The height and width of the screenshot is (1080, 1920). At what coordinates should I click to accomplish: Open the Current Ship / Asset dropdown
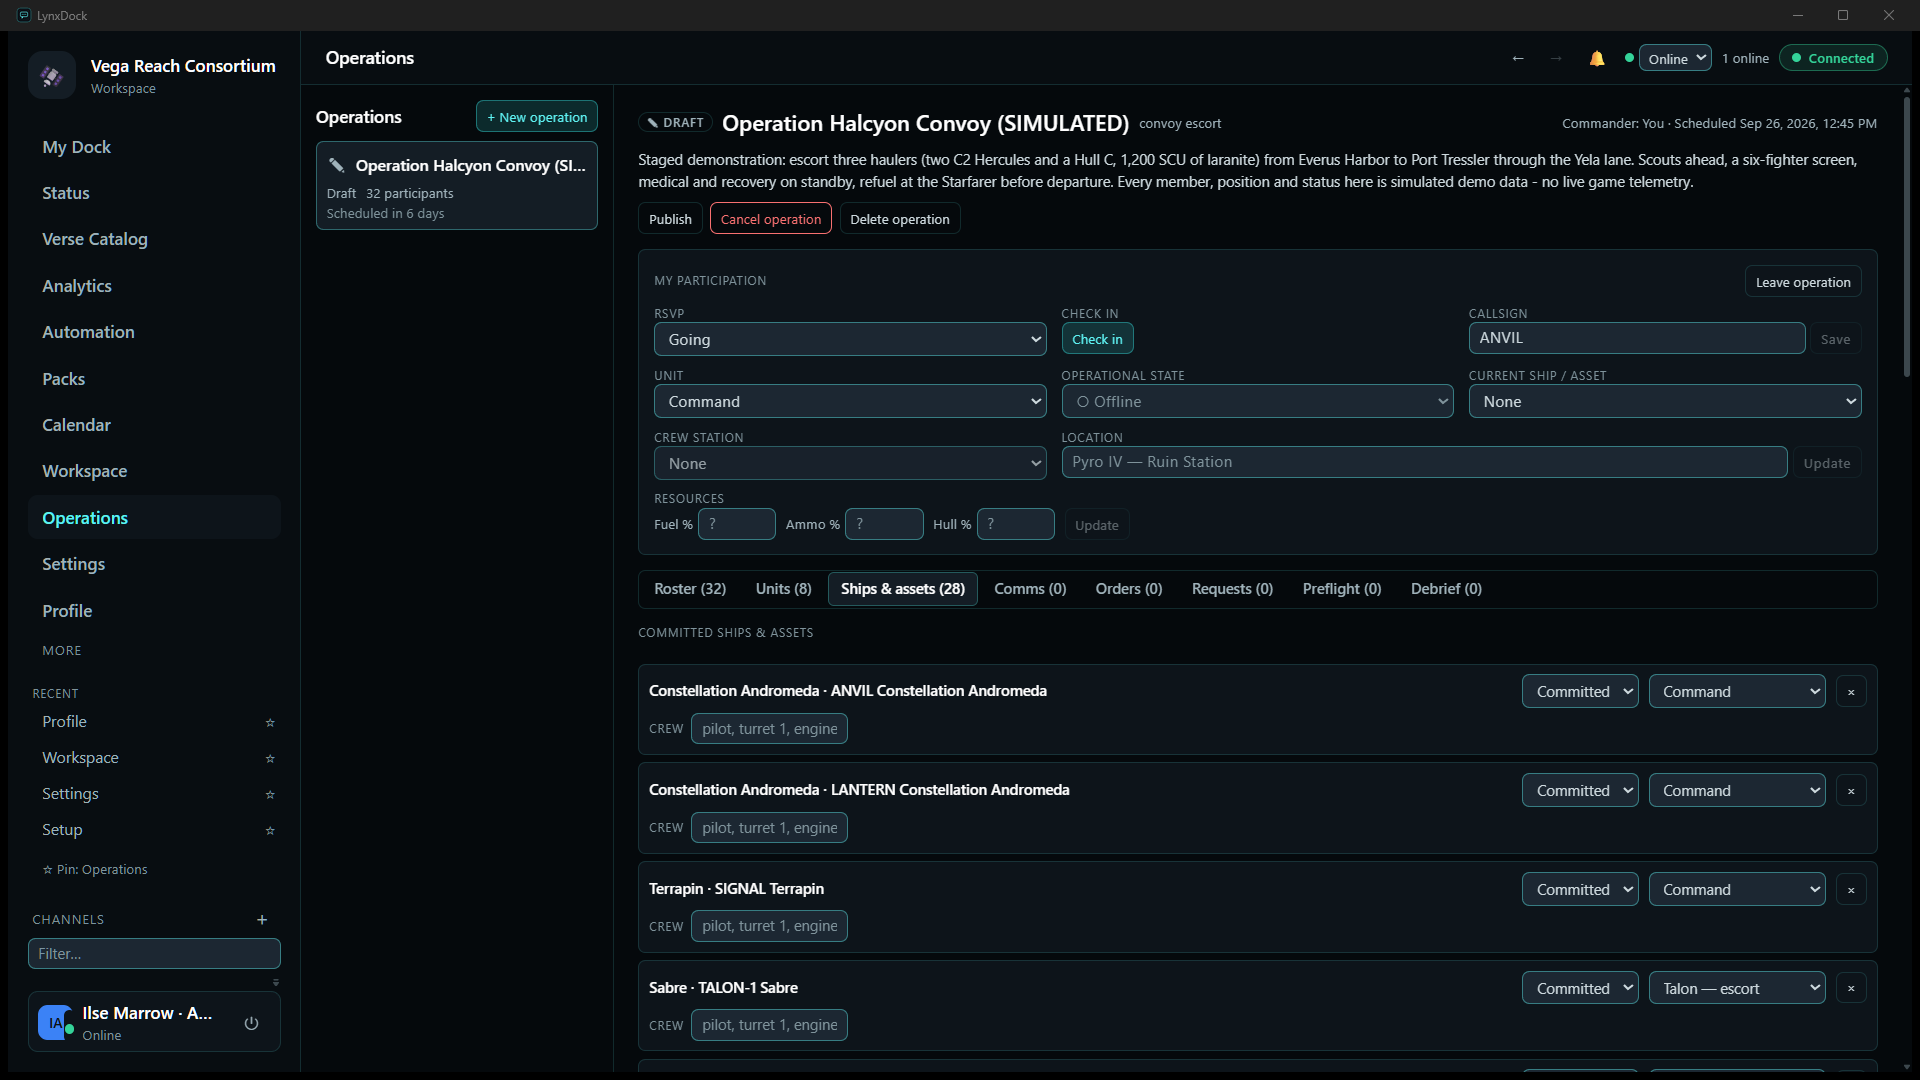(x=1664, y=401)
